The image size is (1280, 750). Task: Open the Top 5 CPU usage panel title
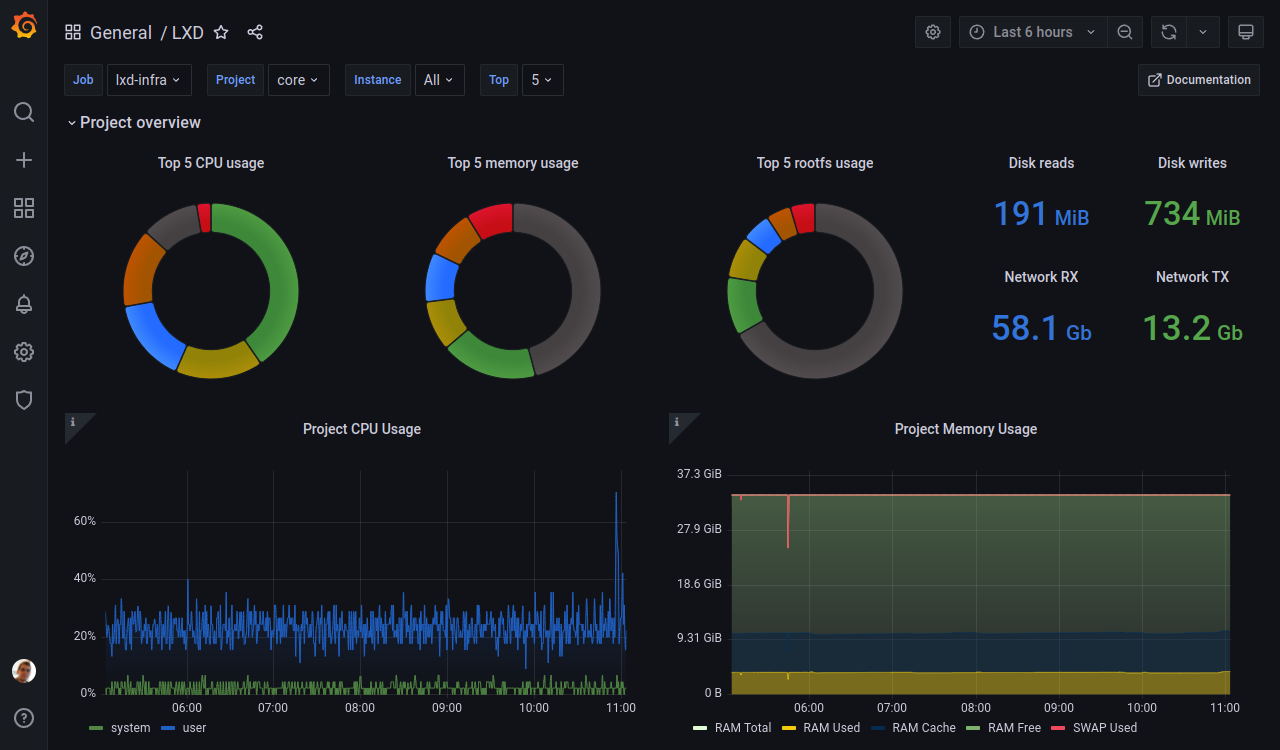point(211,163)
